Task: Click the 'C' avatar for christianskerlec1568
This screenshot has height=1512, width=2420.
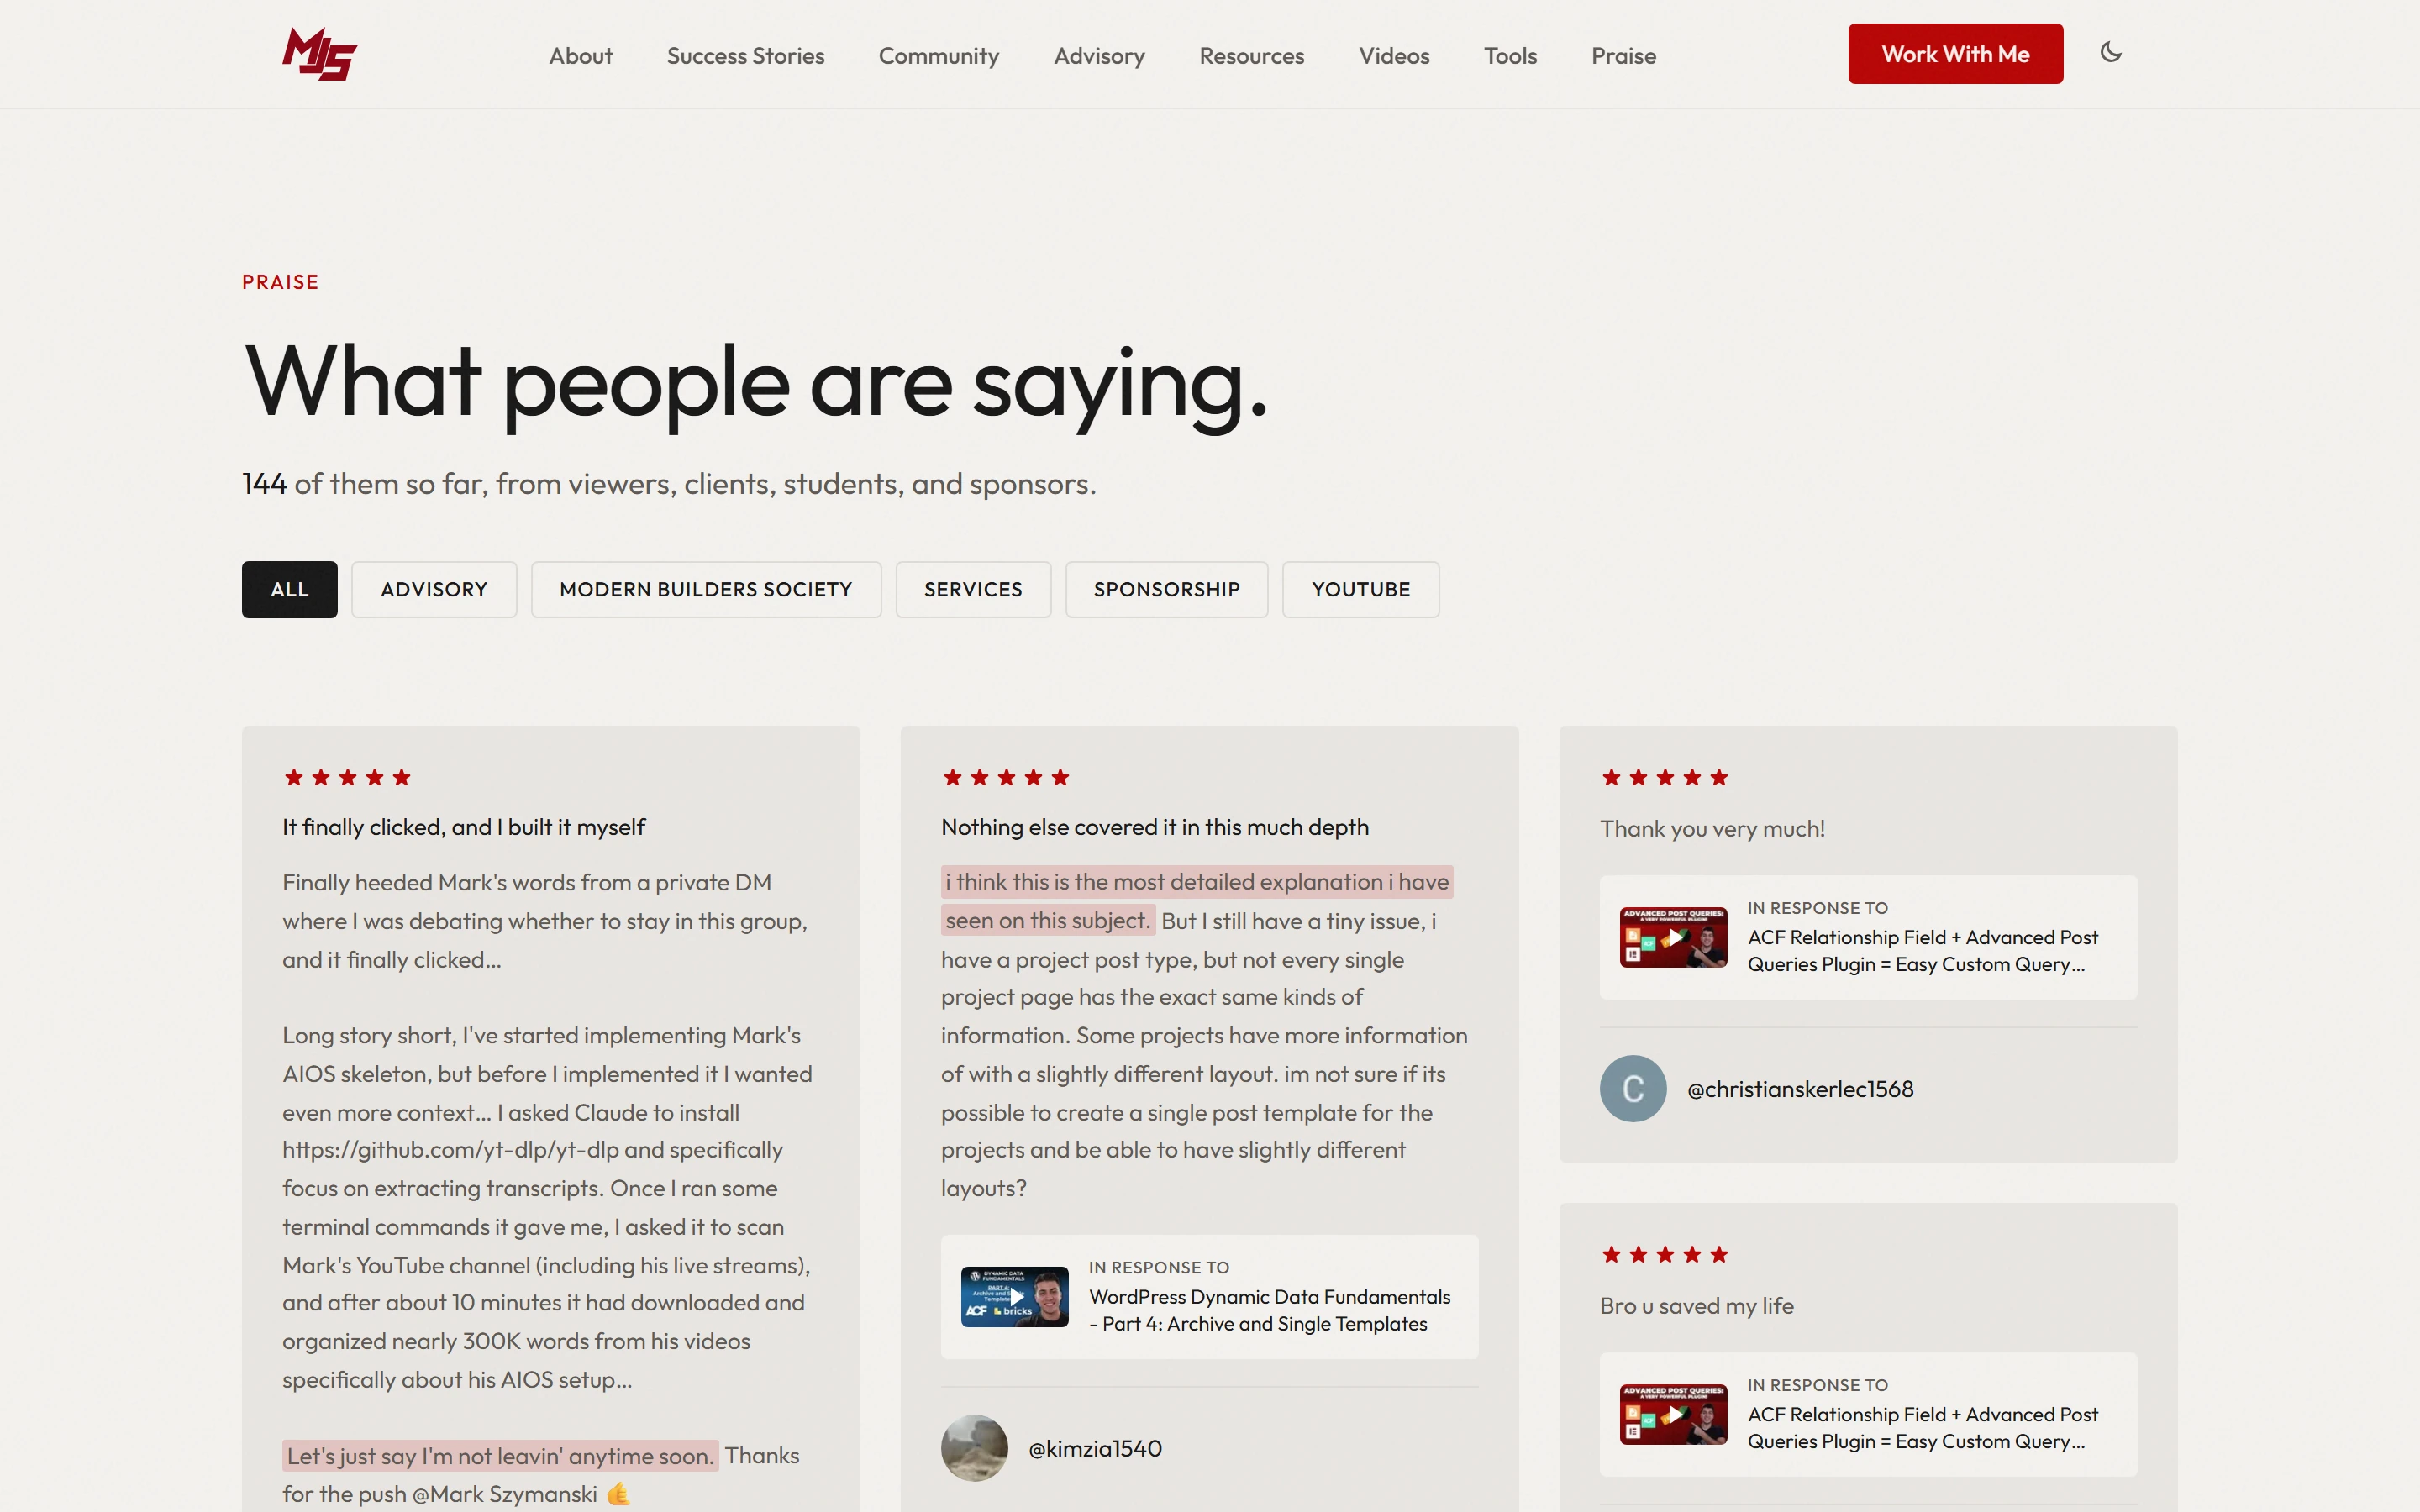Action: (1633, 1088)
